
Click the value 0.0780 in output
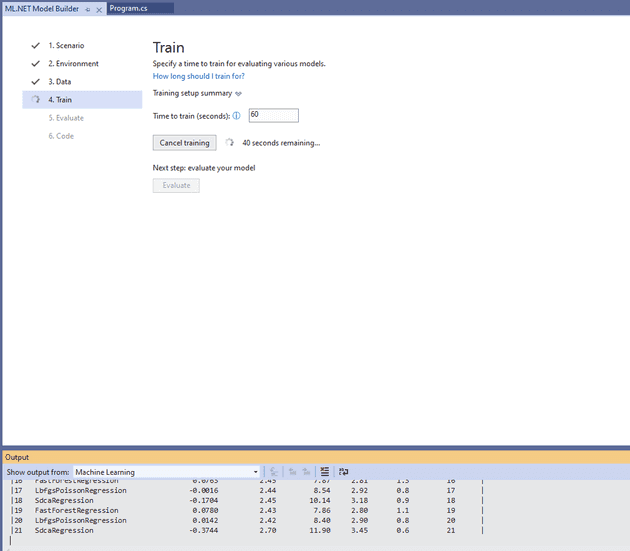coord(205,510)
